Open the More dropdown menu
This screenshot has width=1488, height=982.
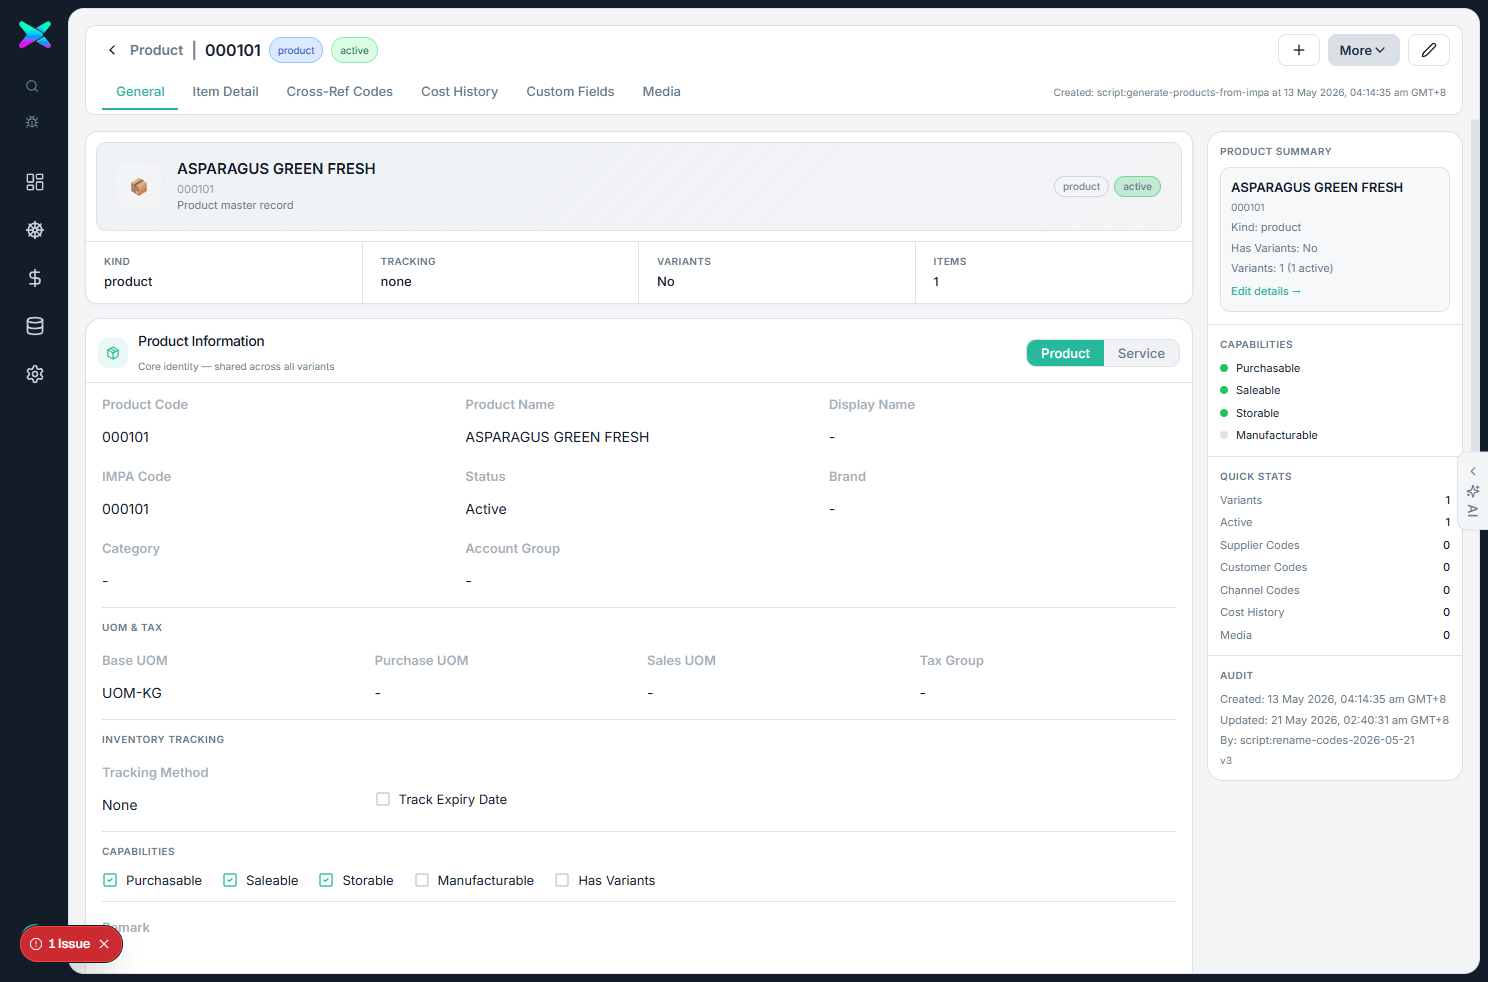tap(1364, 50)
